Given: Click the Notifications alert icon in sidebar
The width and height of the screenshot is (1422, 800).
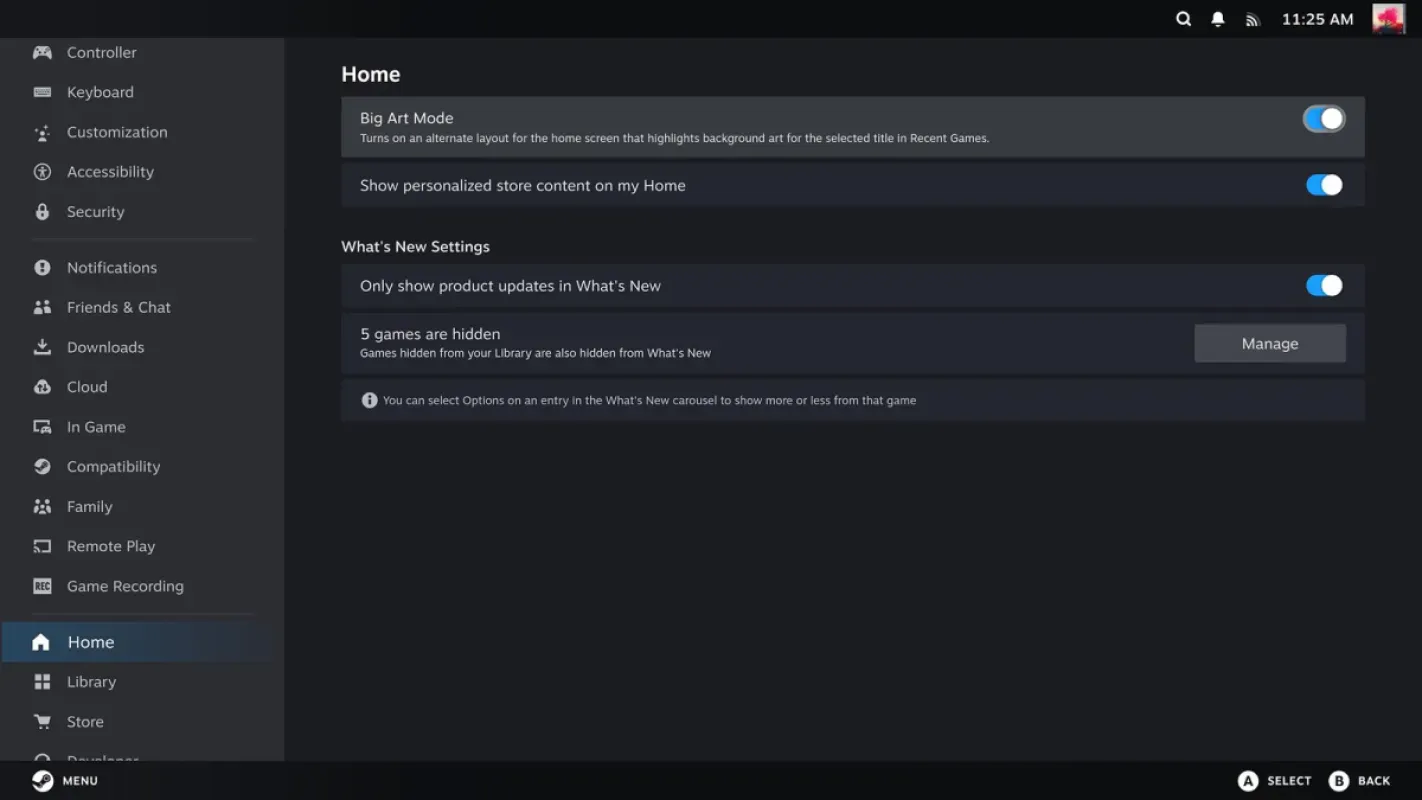Looking at the screenshot, I should pos(42,268).
